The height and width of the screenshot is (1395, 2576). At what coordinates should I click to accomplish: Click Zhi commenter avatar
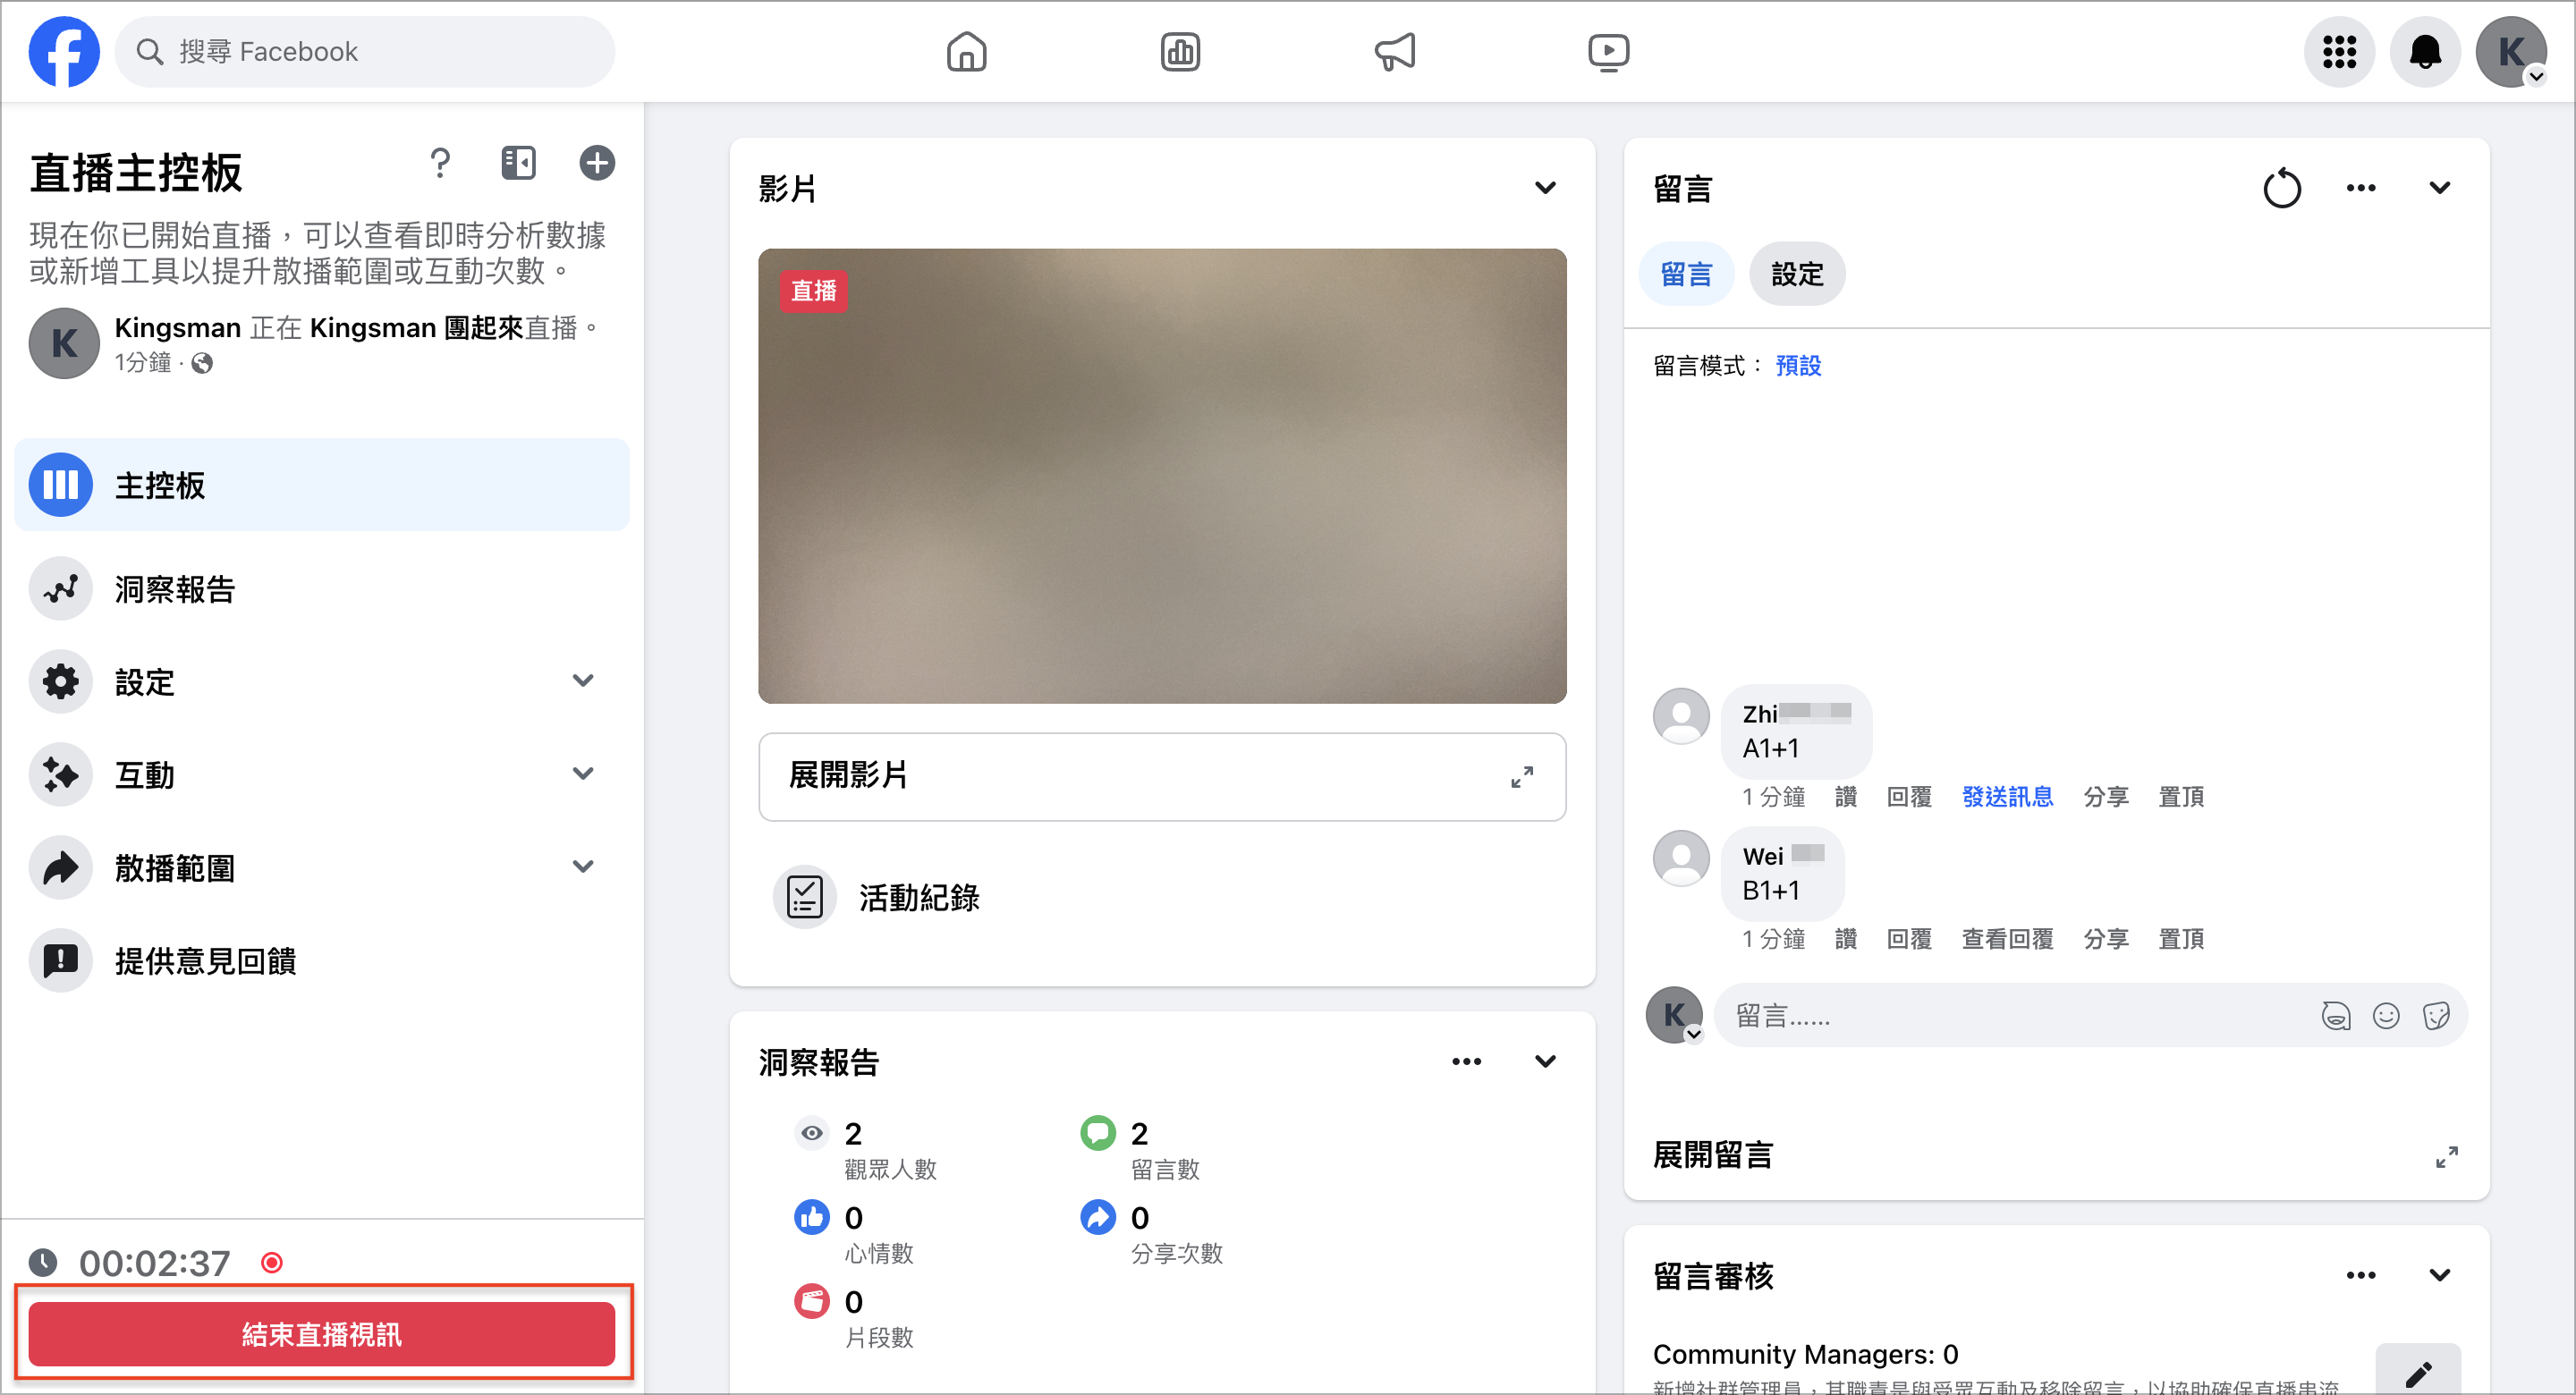tap(1681, 715)
